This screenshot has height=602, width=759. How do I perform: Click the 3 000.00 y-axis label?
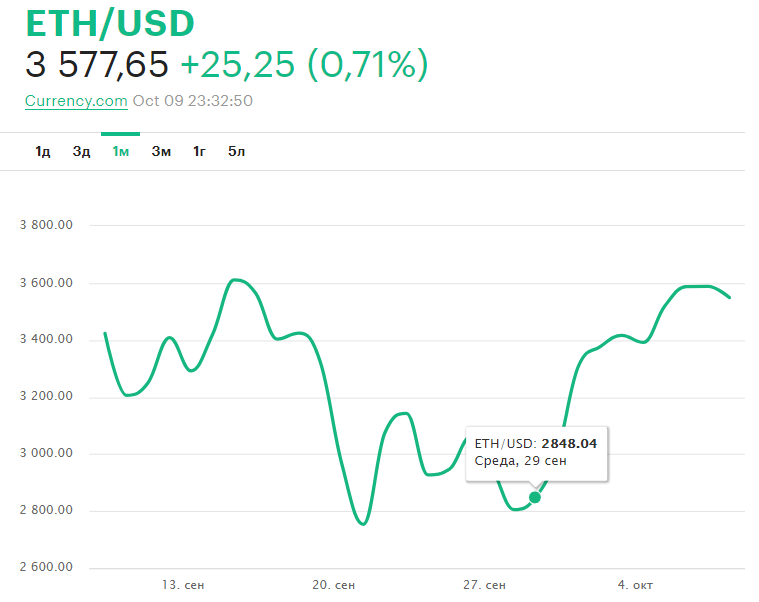pos(47,454)
